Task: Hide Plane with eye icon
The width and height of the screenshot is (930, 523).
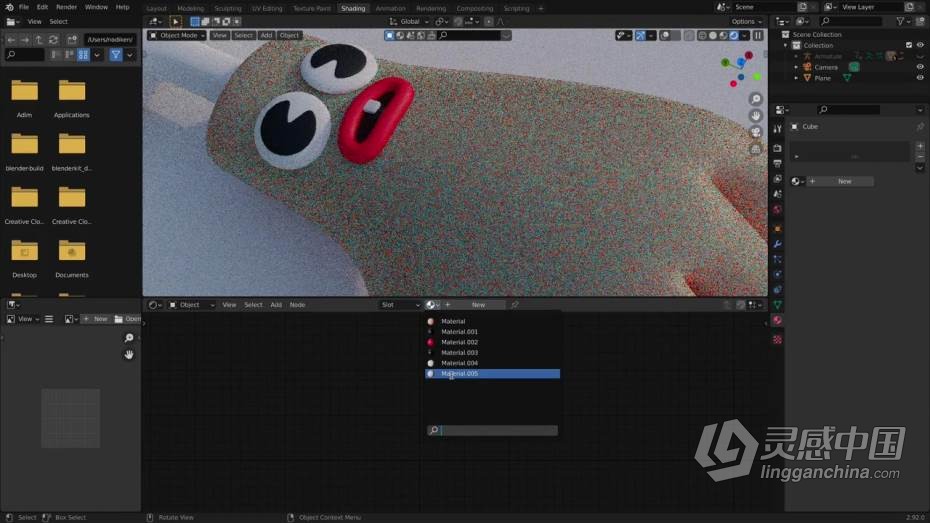Action: 920,78
